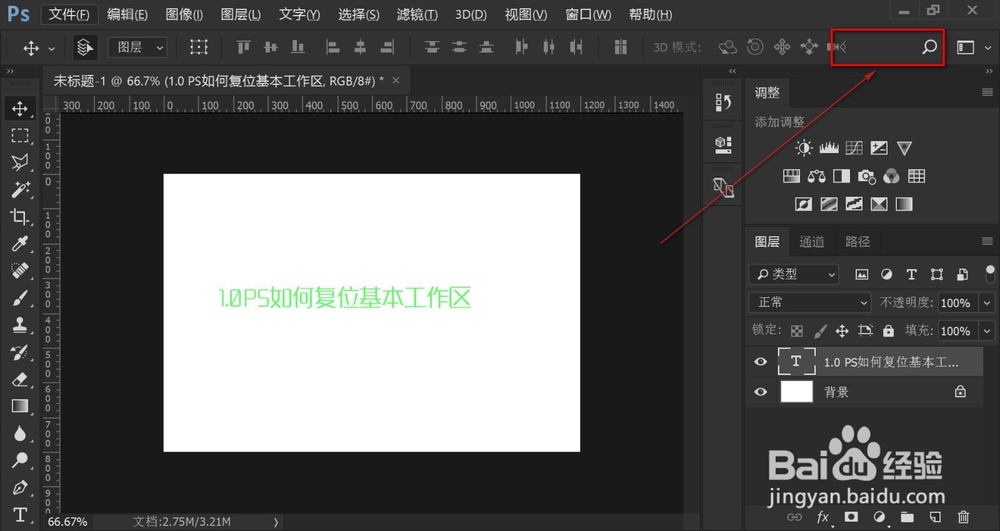Expand the status bar info arrow
This screenshot has width=1000, height=531.
click(x=276, y=522)
